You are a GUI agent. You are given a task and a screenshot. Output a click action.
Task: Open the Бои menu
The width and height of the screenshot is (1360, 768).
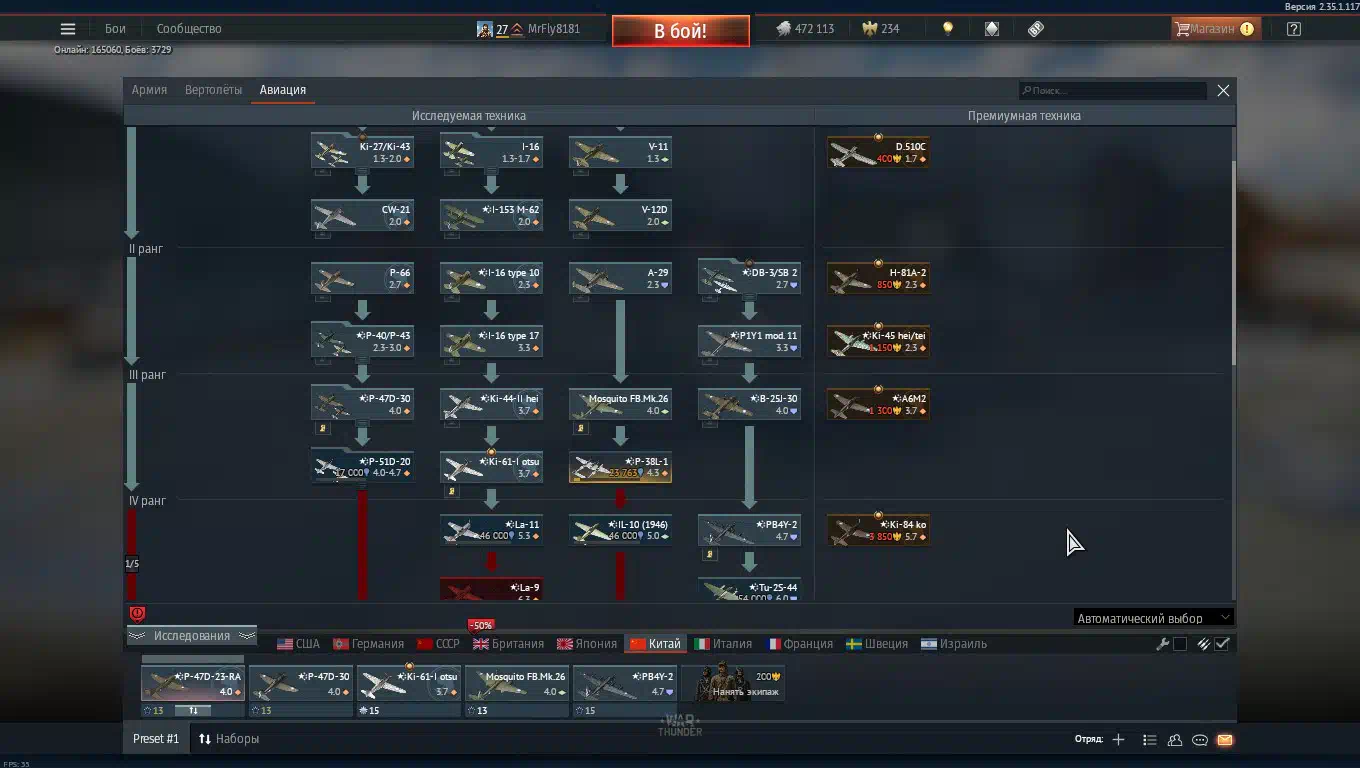(115, 29)
